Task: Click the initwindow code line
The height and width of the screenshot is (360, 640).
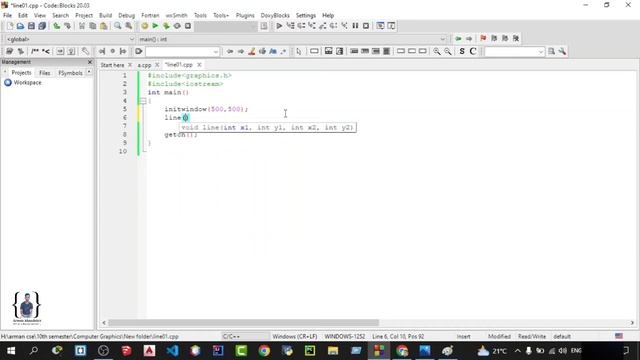Action: tap(206, 109)
